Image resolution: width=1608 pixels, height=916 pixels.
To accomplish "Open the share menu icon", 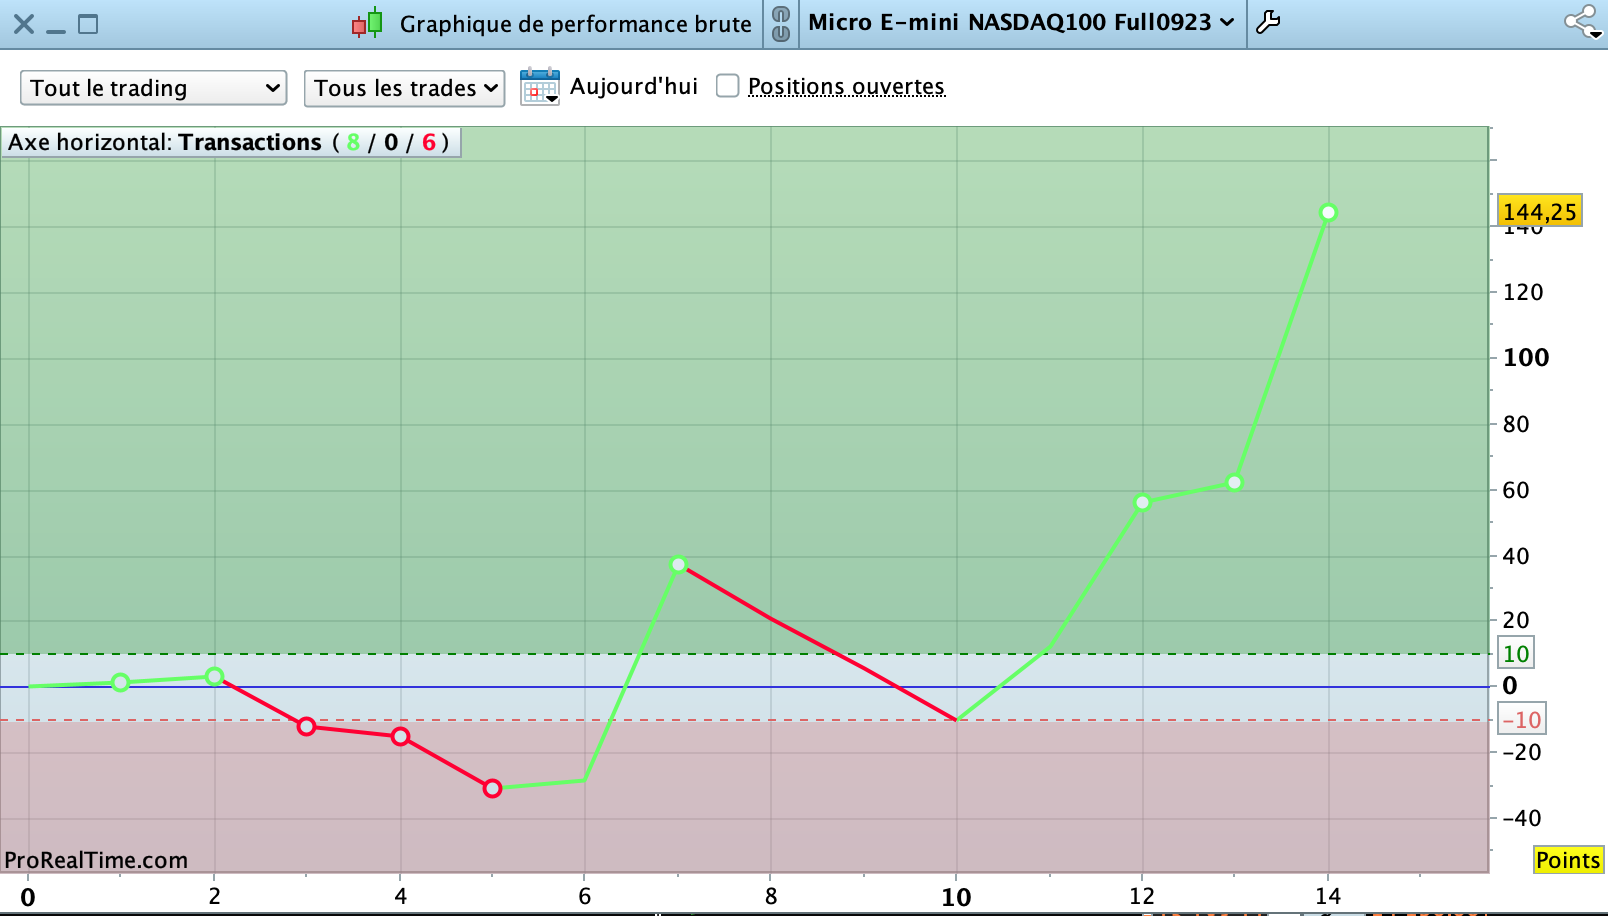I will click(1583, 22).
